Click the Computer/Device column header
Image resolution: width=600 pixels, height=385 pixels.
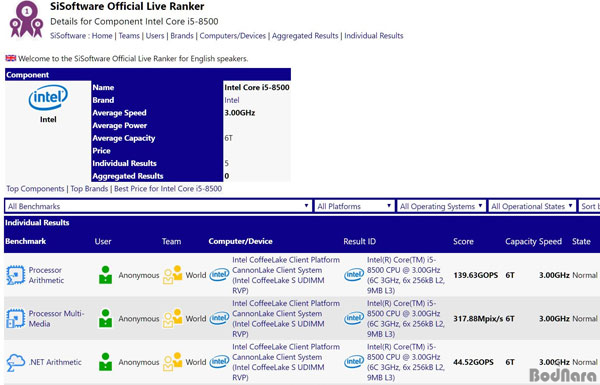tap(240, 241)
